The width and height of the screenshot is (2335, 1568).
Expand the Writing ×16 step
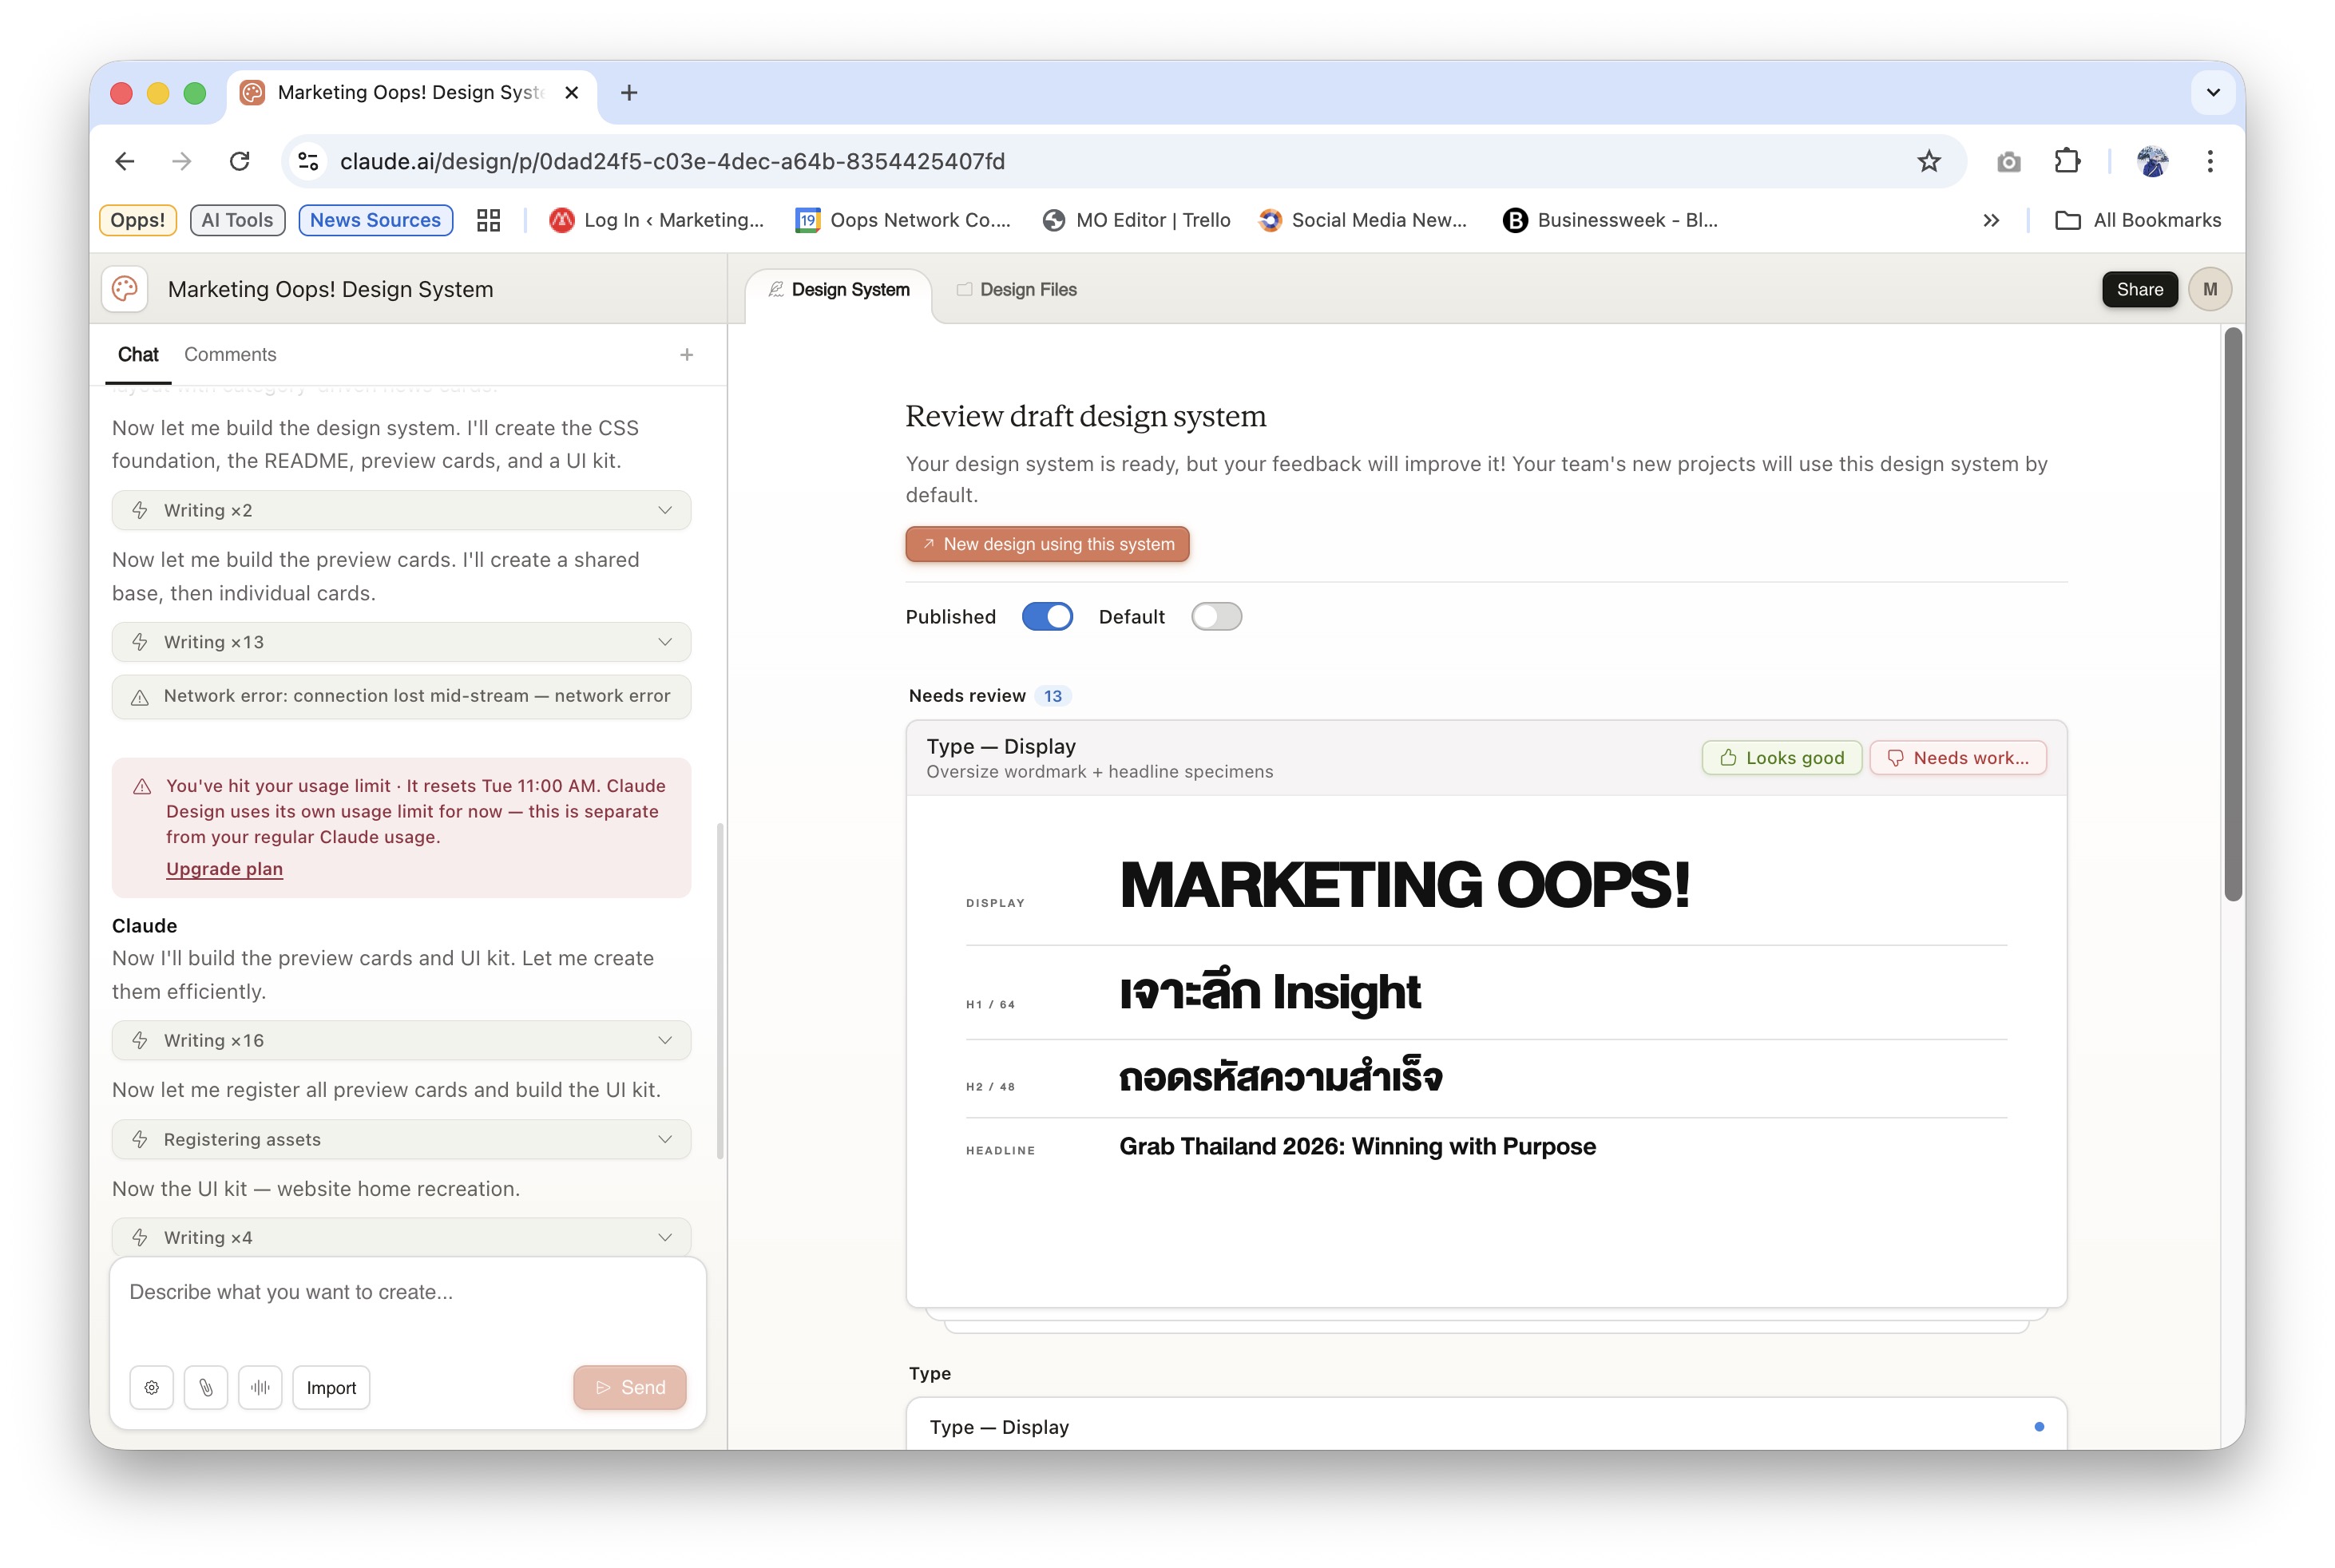(401, 1040)
